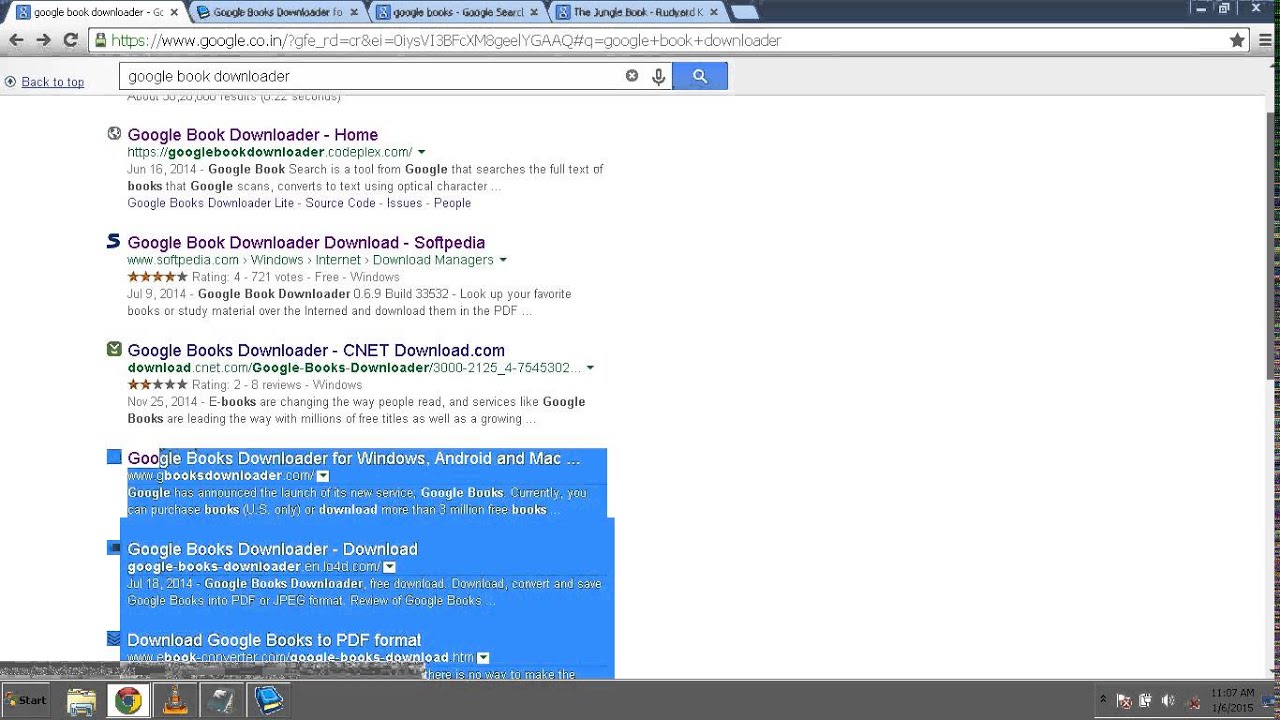
Task: Show hidden system tray icons arrow
Action: (1103, 700)
